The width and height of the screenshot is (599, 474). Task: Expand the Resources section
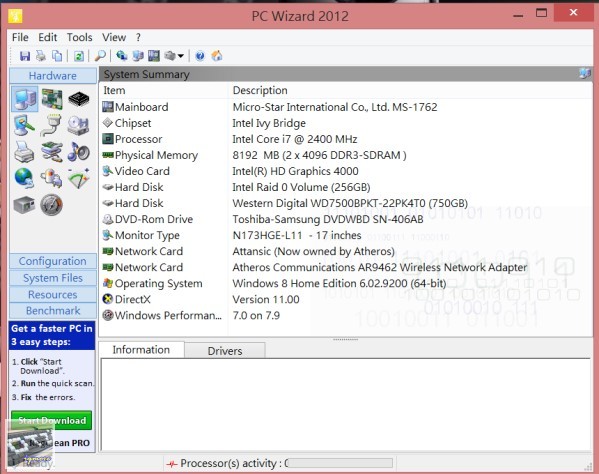tap(53, 294)
